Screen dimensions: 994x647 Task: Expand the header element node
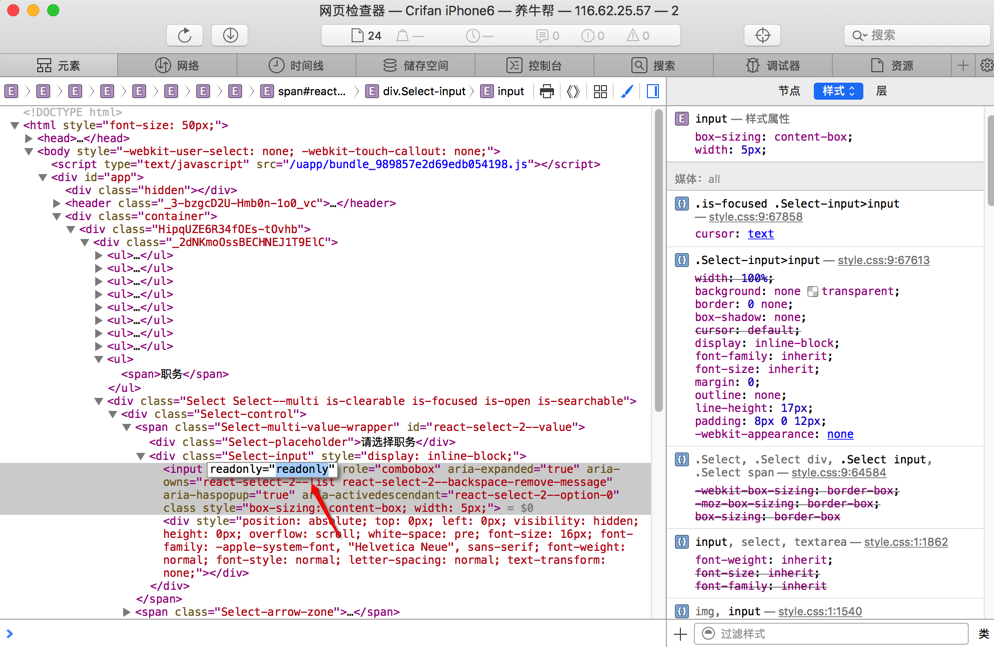[56, 203]
